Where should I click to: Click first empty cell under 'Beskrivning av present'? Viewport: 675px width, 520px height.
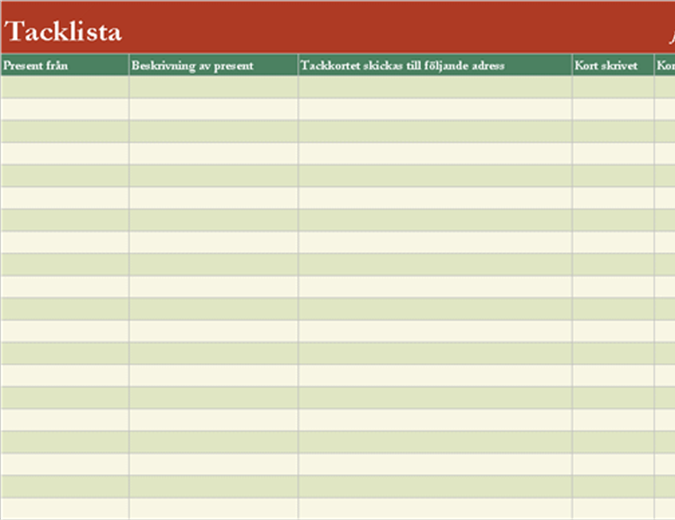[213, 88]
